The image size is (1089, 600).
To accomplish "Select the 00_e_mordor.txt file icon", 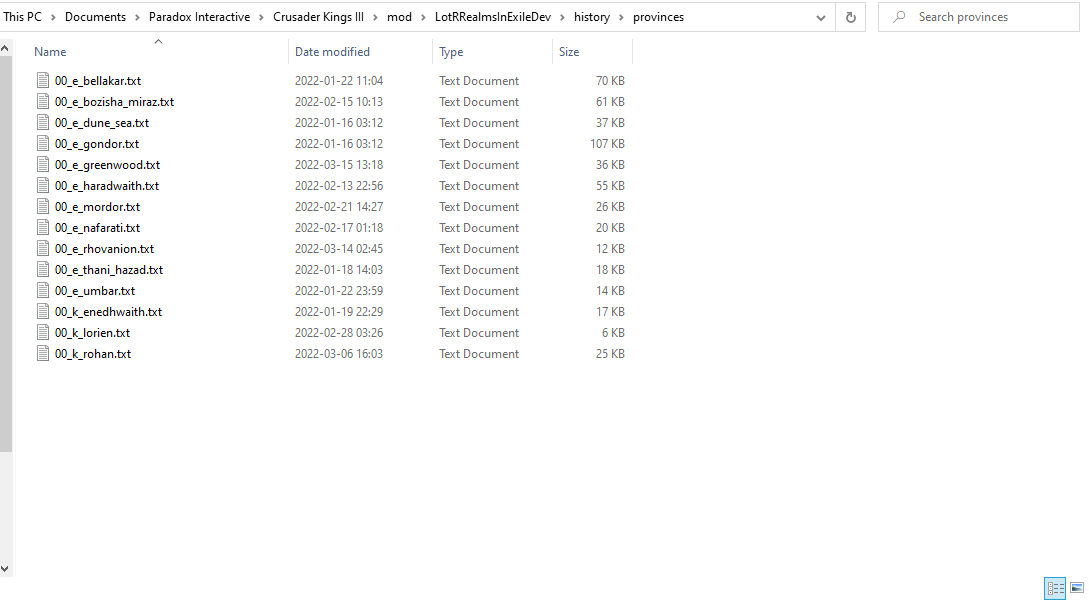I will [x=43, y=206].
